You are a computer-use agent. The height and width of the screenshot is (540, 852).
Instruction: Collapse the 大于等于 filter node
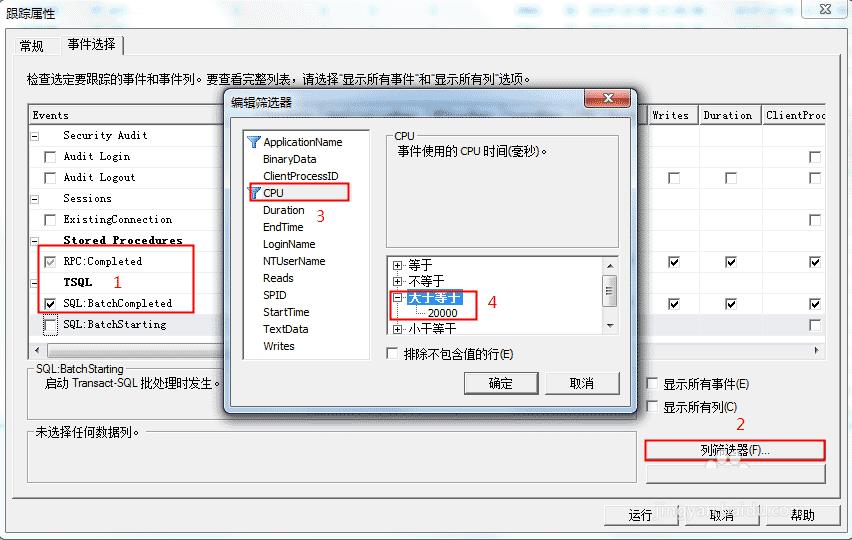398,297
